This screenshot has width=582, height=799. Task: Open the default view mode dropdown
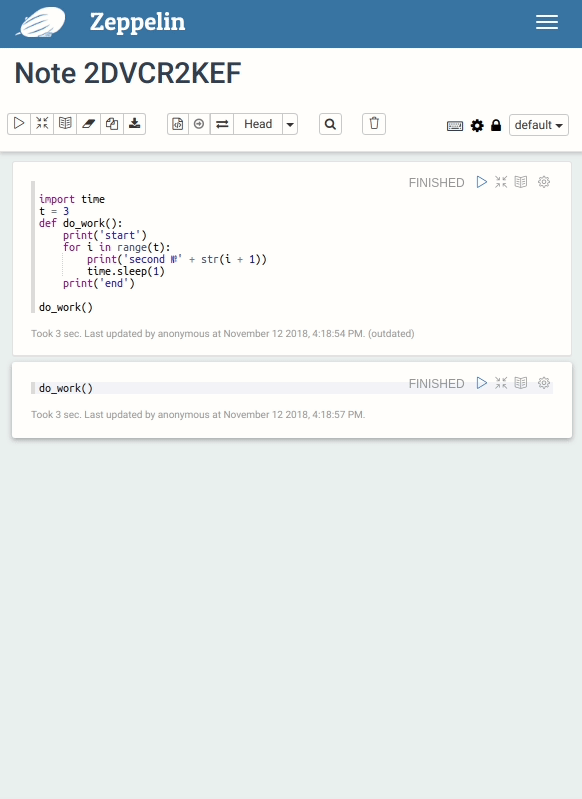click(539, 125)
